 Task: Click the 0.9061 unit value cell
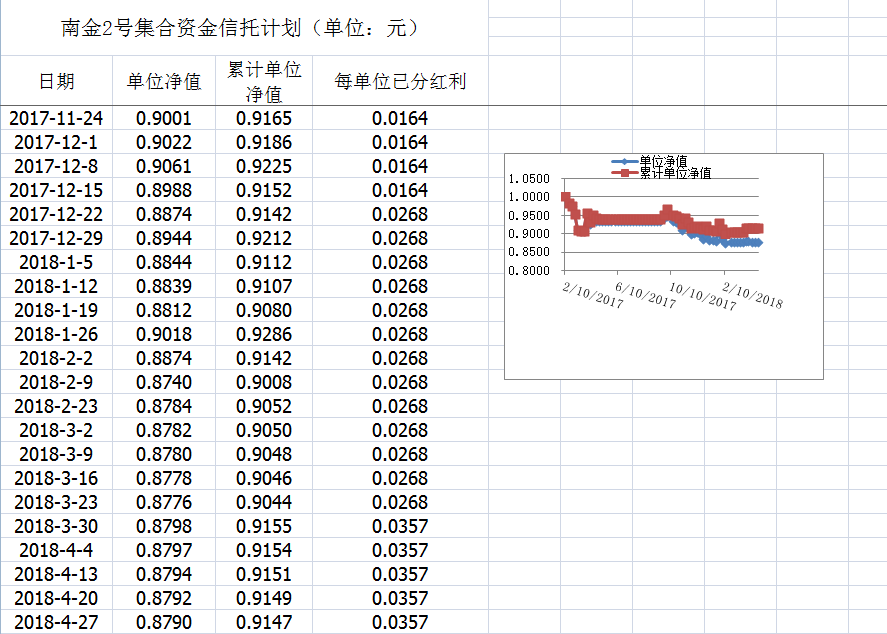[164, 166]
